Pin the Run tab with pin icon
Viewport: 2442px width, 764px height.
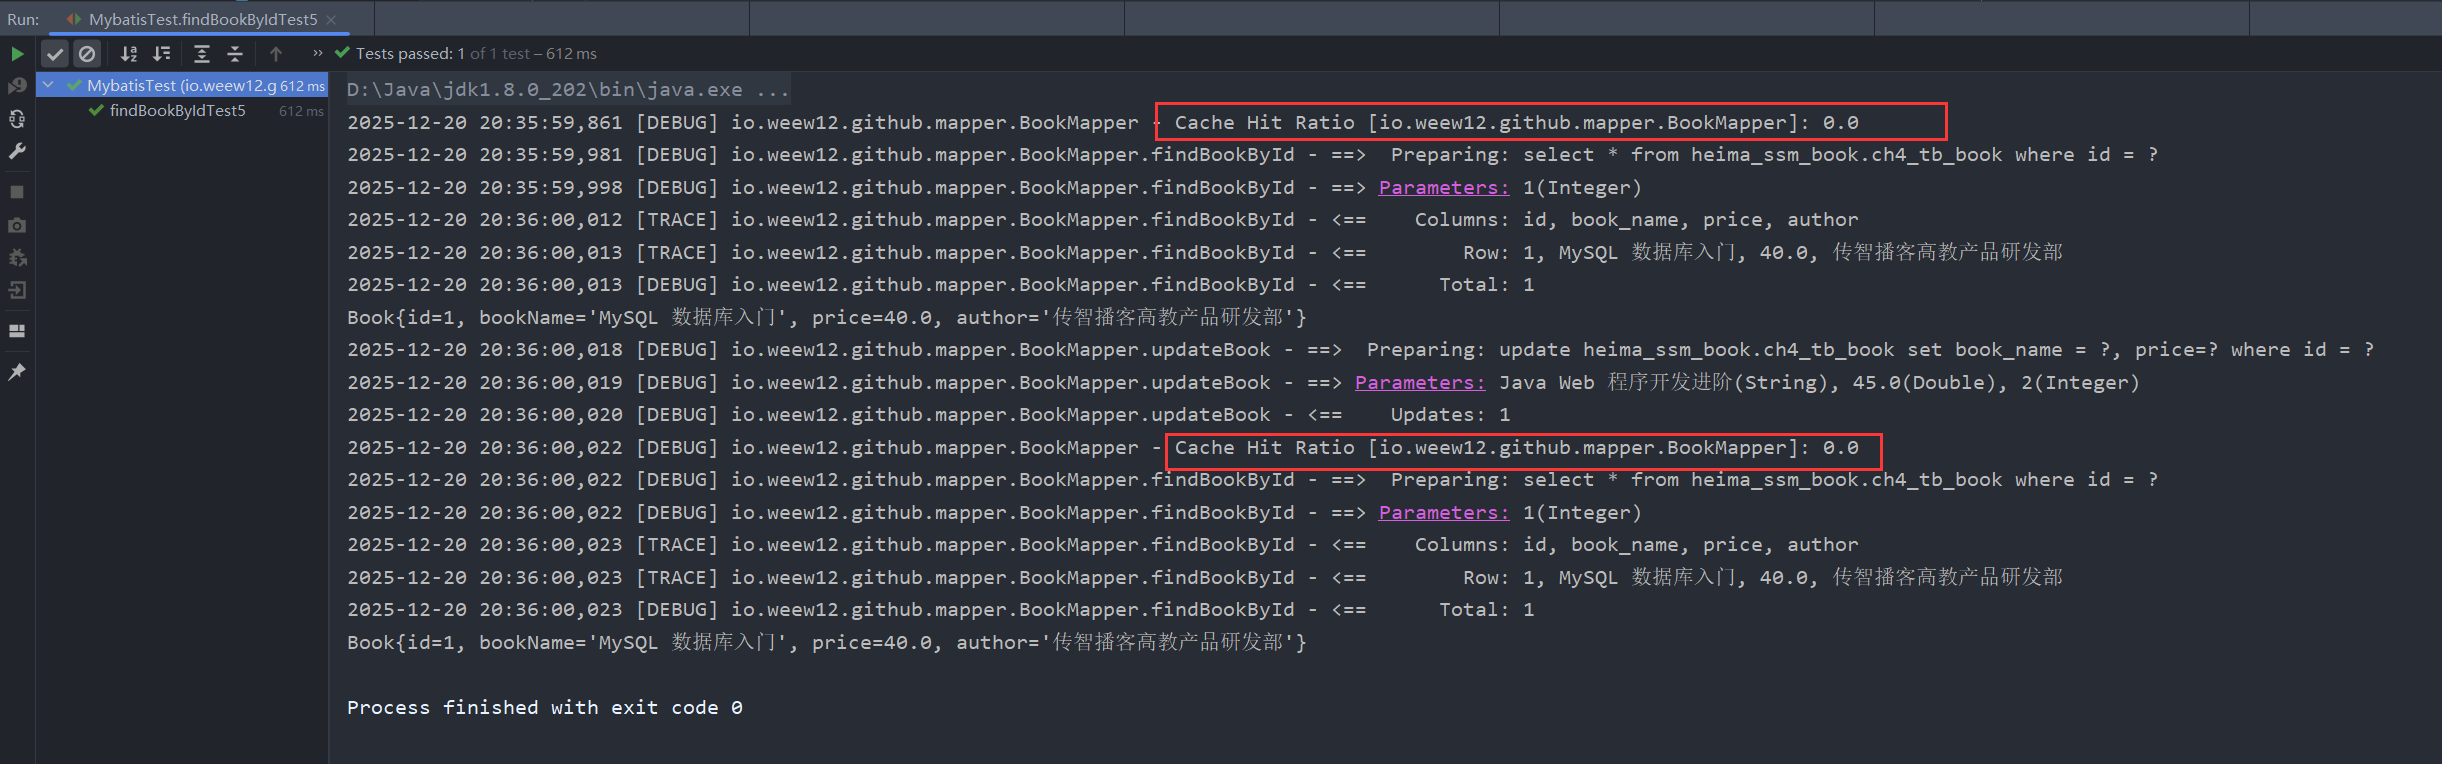[17, 372]
